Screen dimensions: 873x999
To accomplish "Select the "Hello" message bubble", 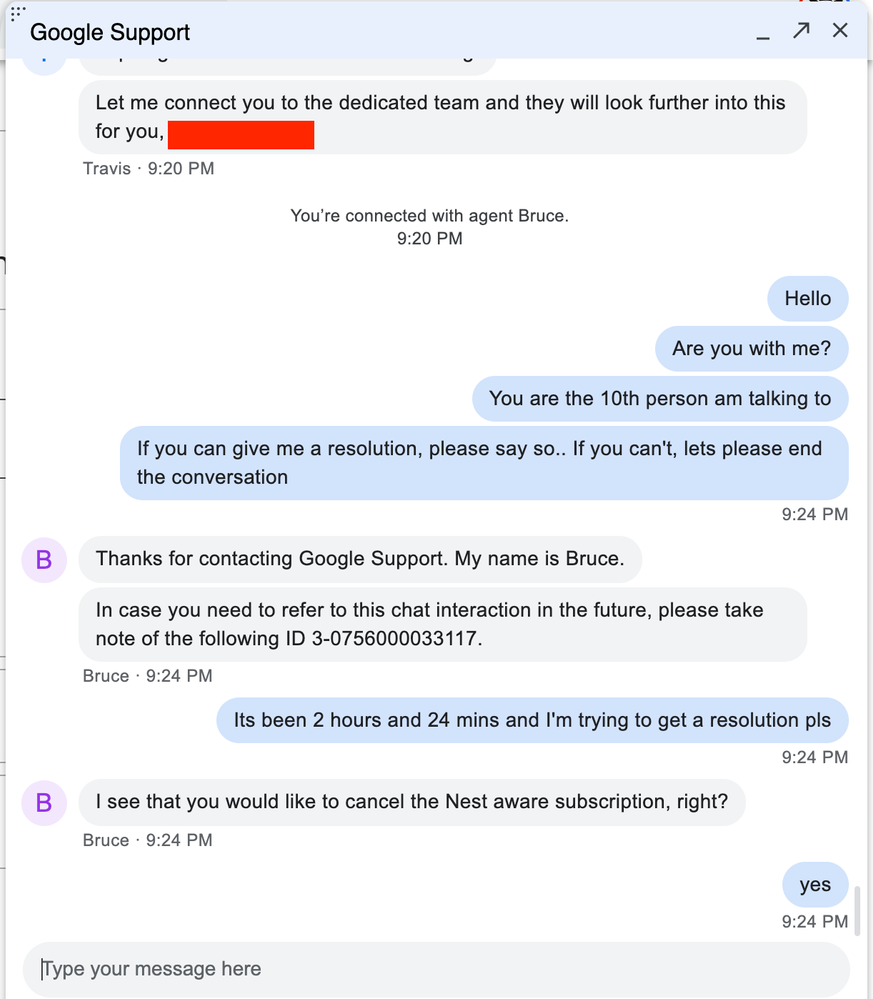I will pyautogui.click(x=807, y=299).
